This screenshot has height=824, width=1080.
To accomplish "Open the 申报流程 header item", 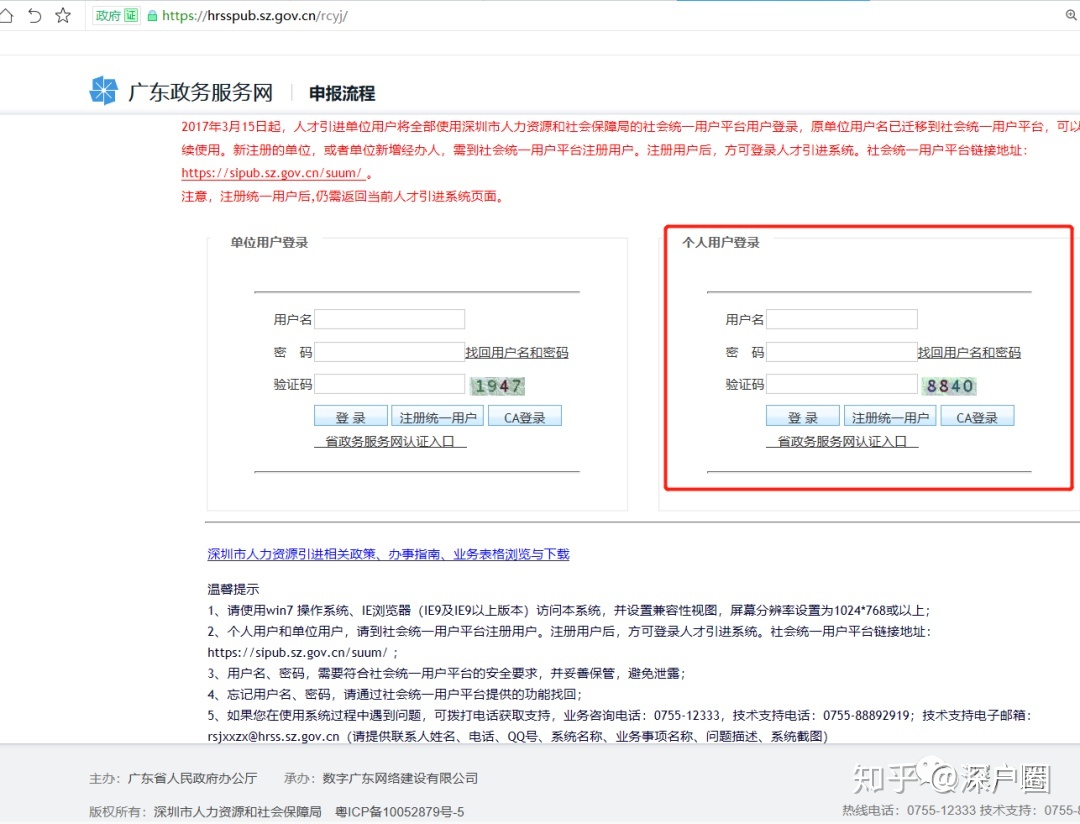I will coord(342,93).
